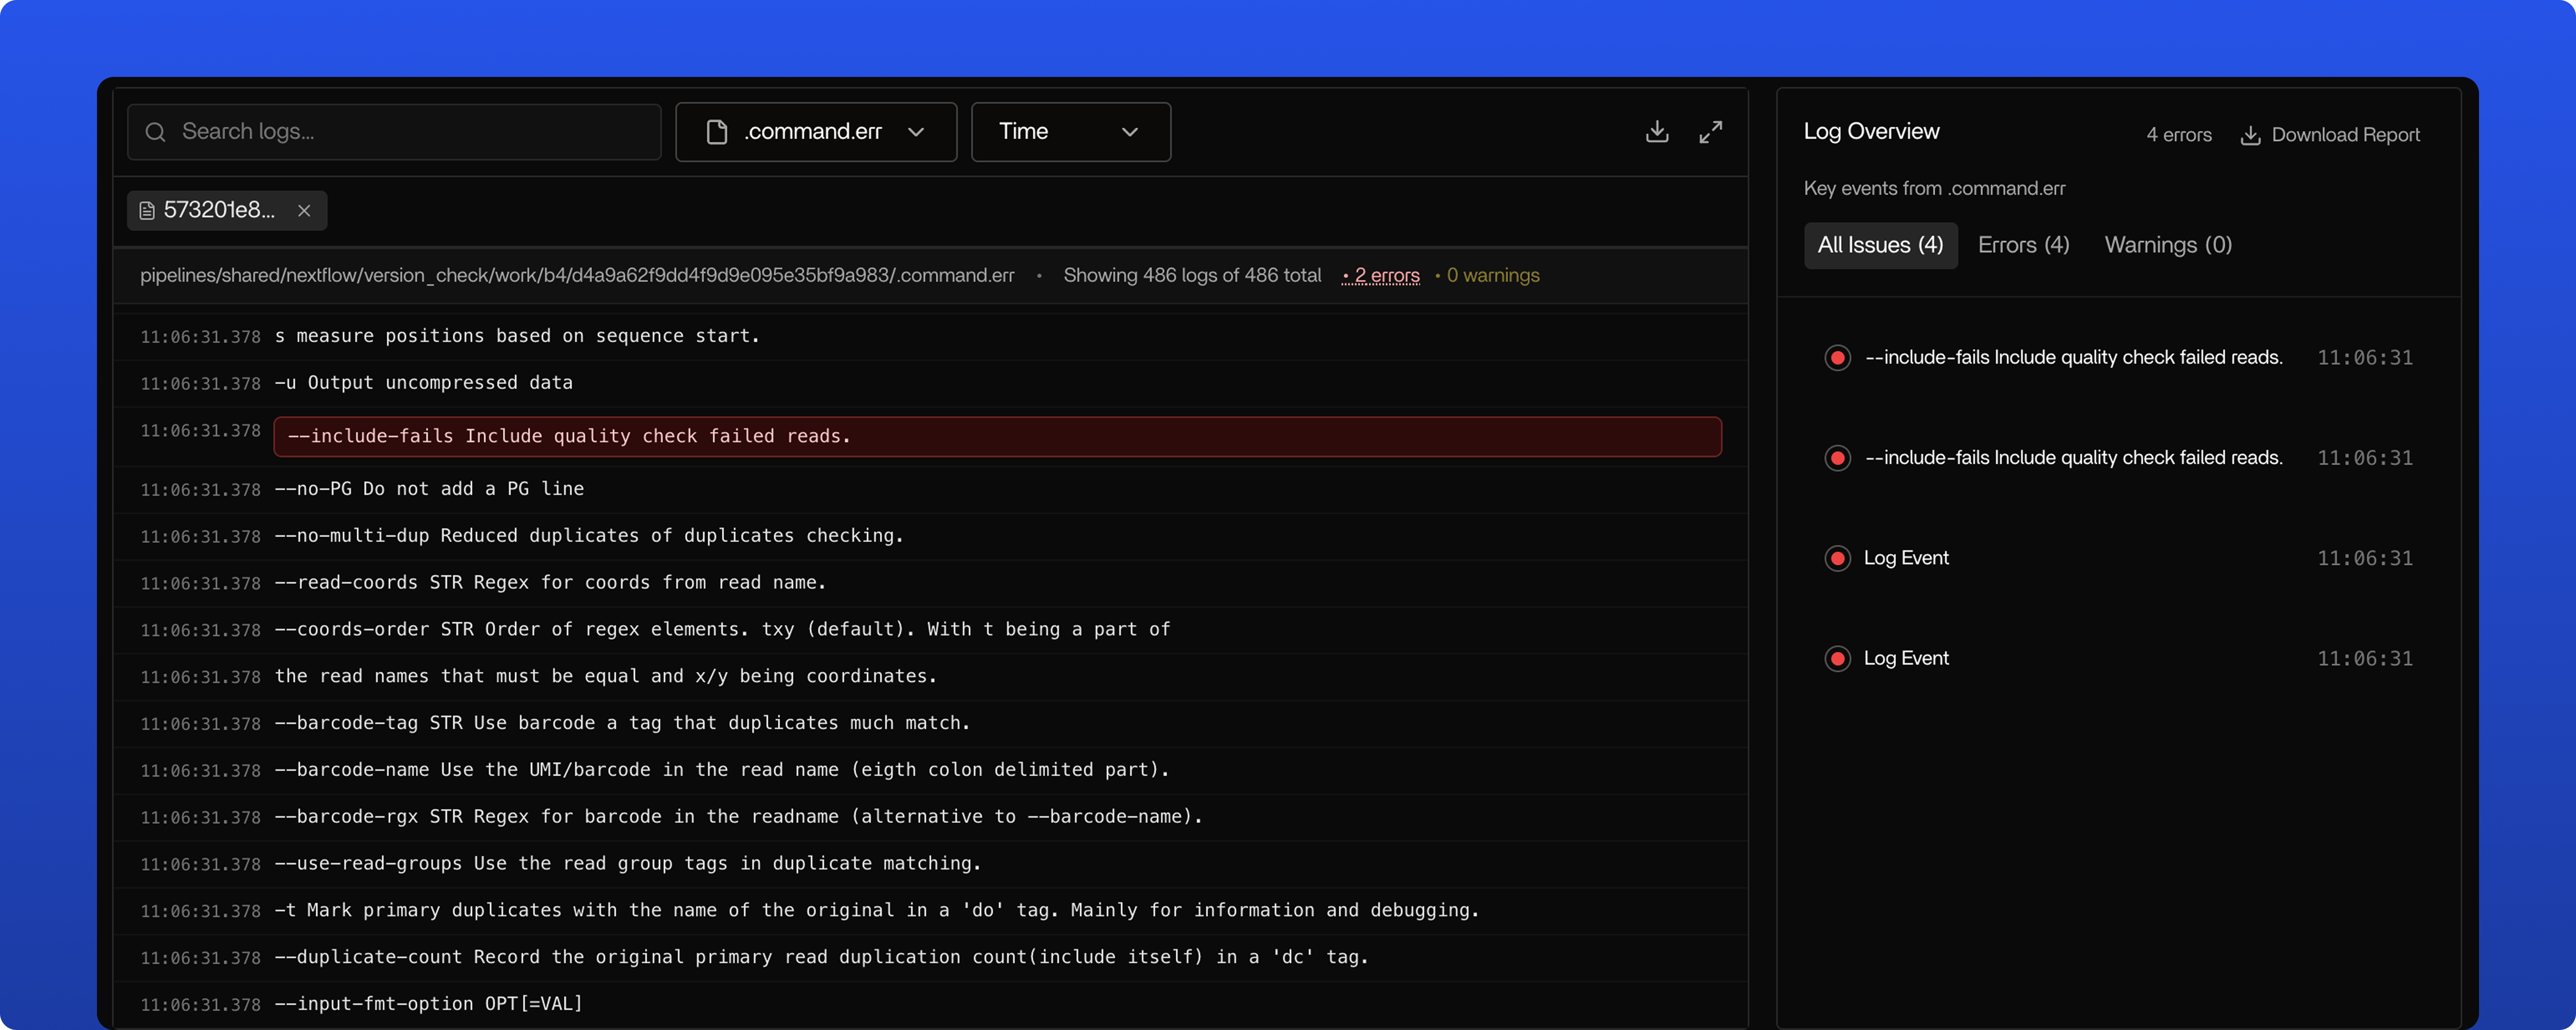The image size is (2576, 1030).
Task: Click red marker of first include-fails event
Action: 1837,358
